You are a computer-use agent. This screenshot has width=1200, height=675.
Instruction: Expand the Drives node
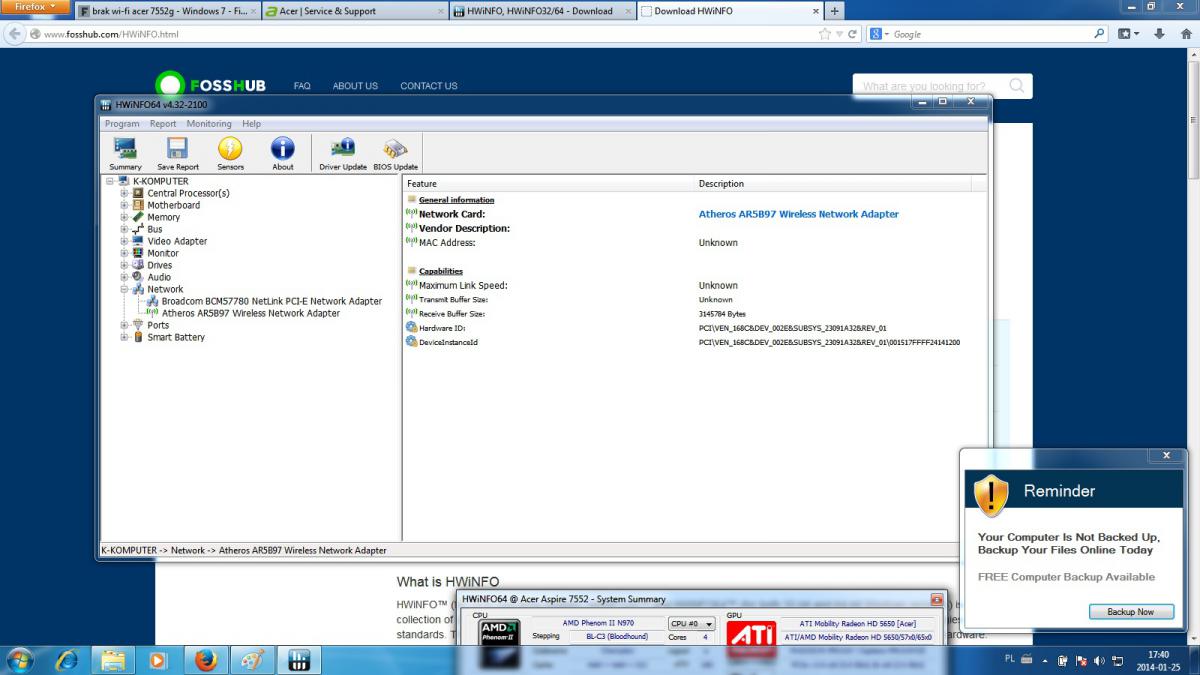point(125,265)
